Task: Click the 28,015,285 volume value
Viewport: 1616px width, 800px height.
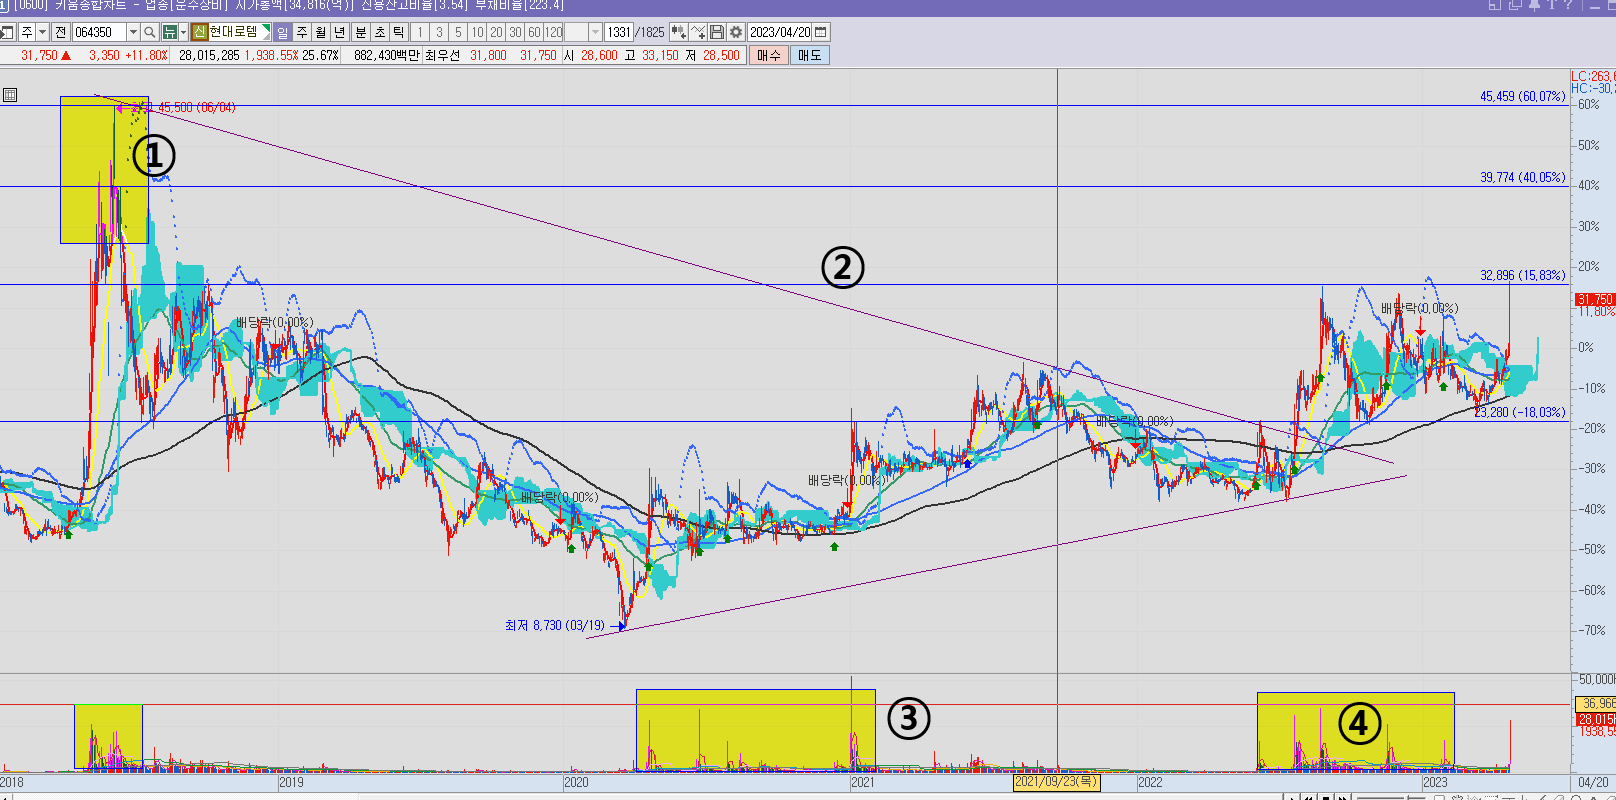Action: click(209, 56)
